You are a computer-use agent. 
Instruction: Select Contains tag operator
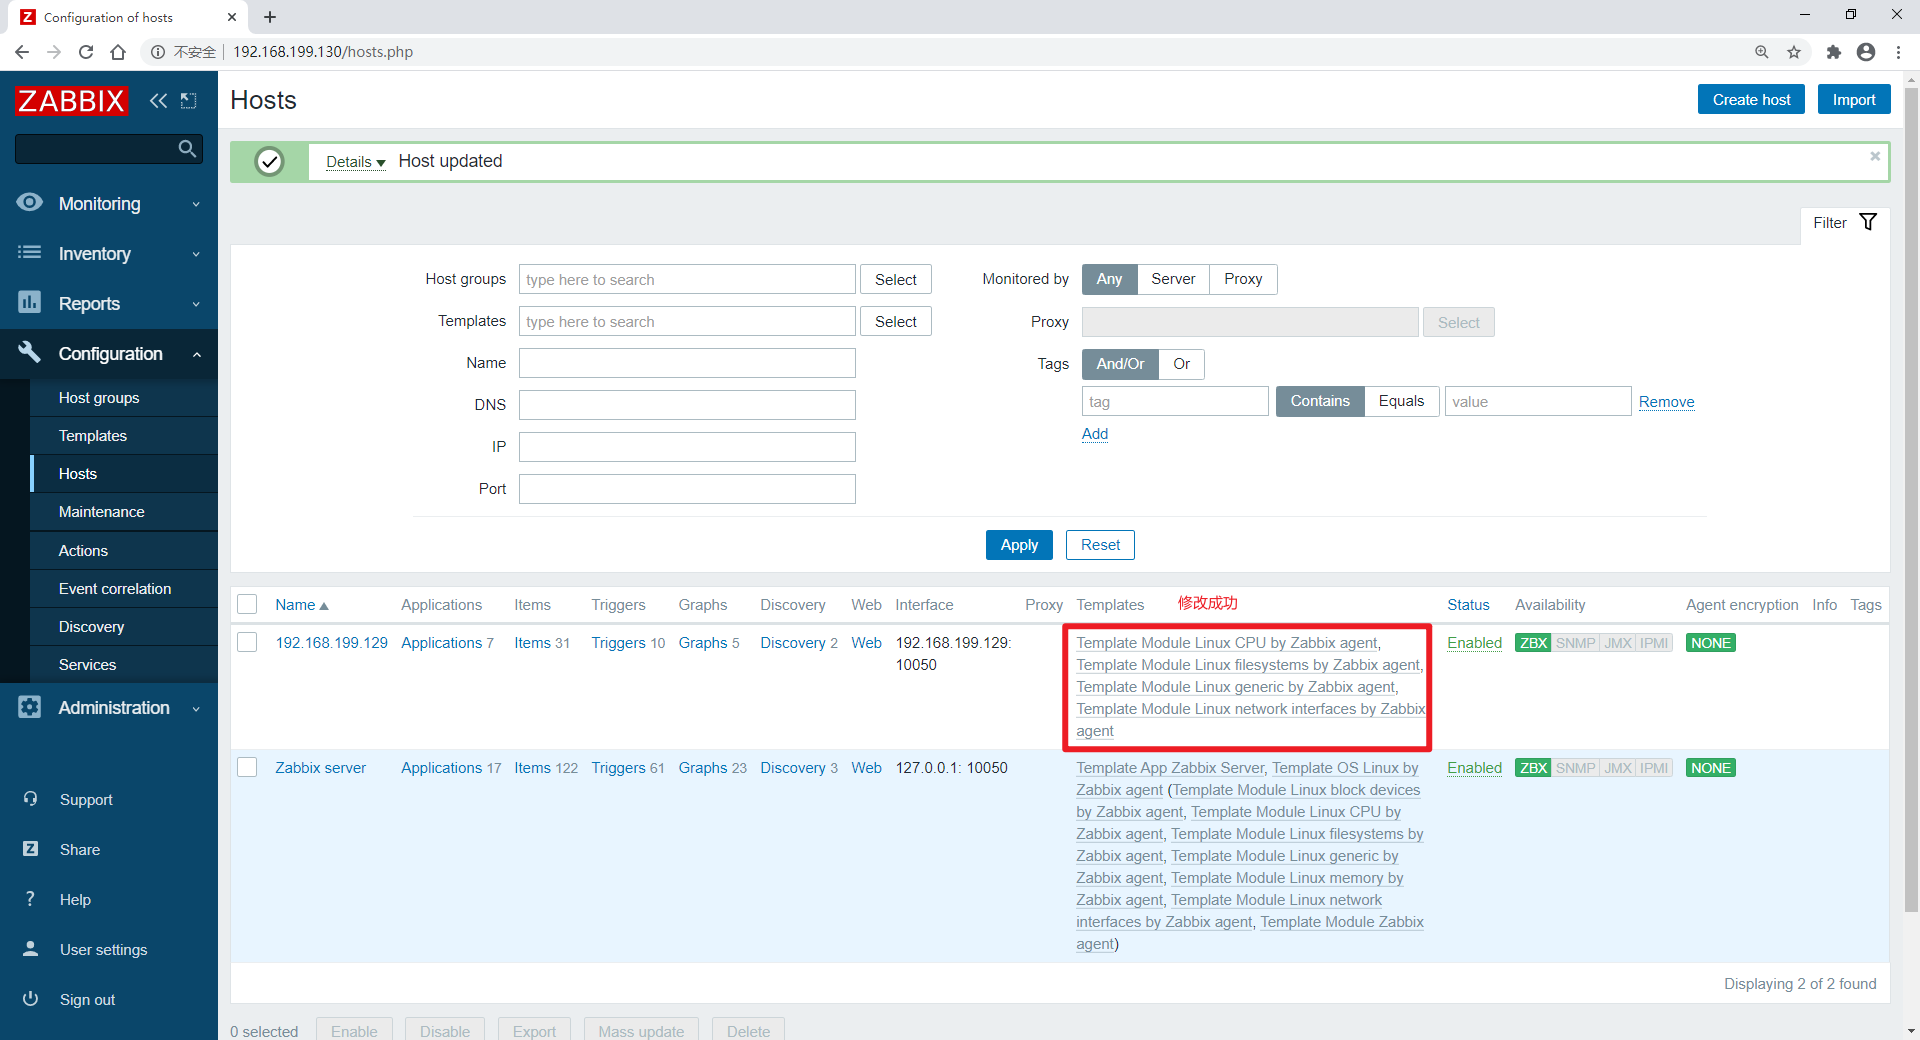[x=1320, y=401]
